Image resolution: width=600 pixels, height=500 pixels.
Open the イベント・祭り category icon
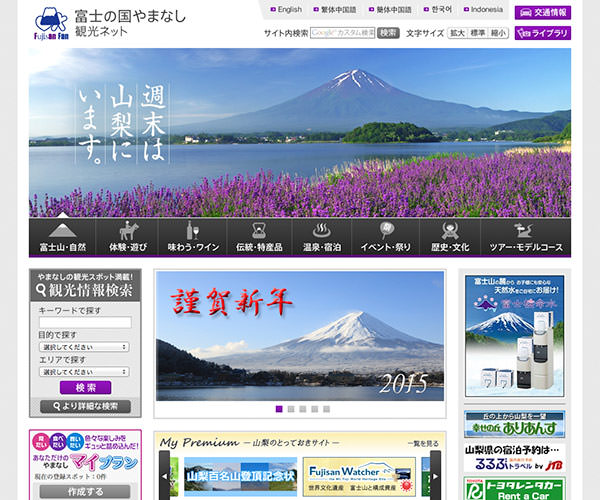click(x=385, y=231)
